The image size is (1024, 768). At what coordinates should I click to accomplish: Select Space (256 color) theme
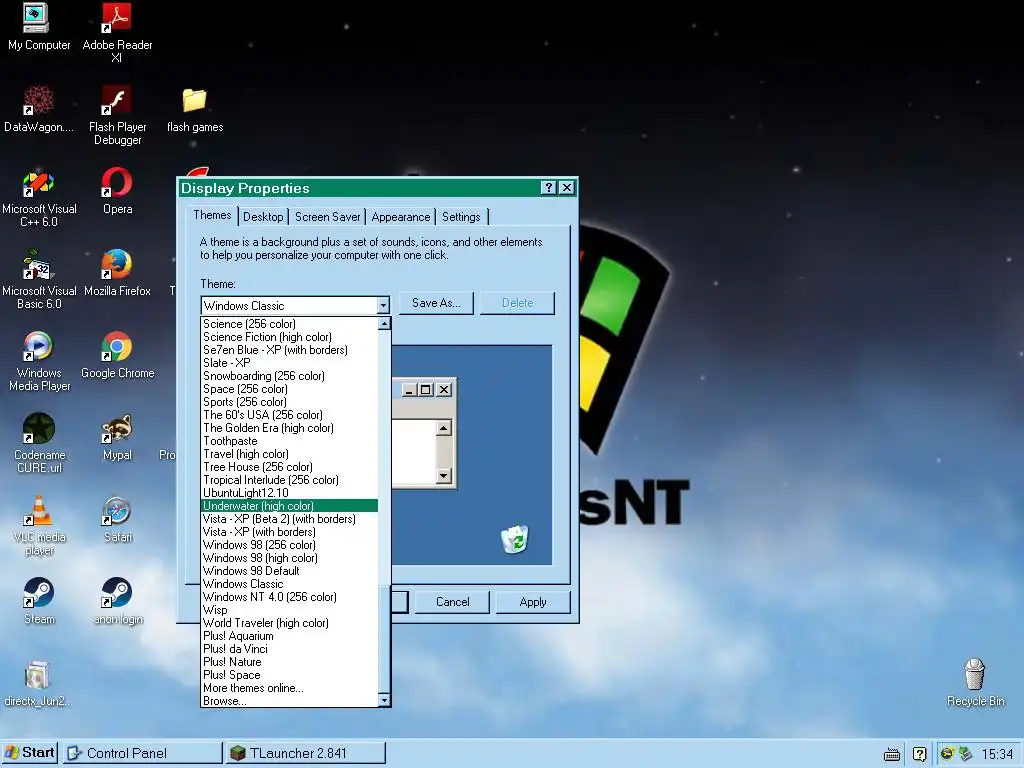(x=289, y=389)
